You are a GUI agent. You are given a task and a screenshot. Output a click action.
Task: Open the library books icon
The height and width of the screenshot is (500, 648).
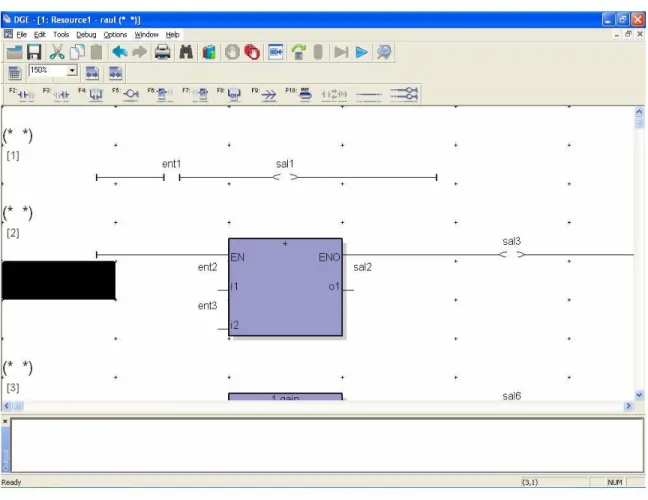coord(209,52)
